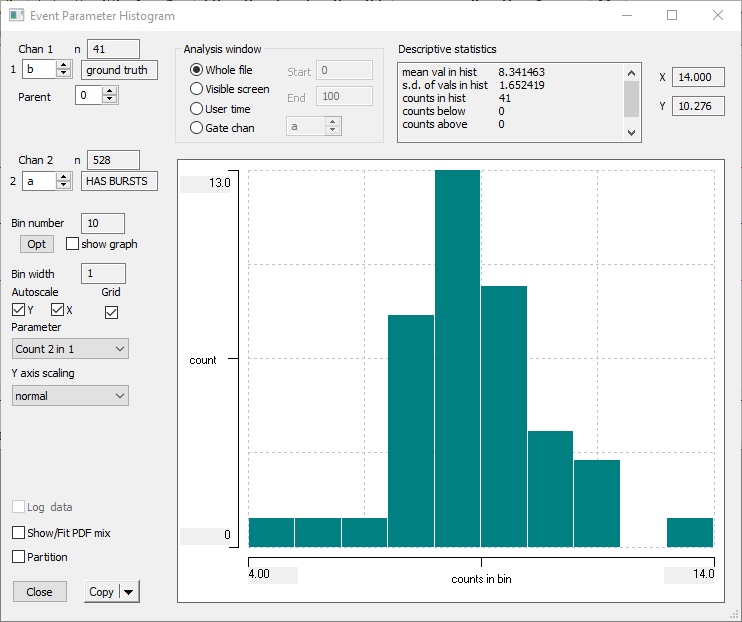The image size is (742, 622).
Task: Increase the Parent value with up arrow
Action: pyautogui.click(x=109, y=91)
